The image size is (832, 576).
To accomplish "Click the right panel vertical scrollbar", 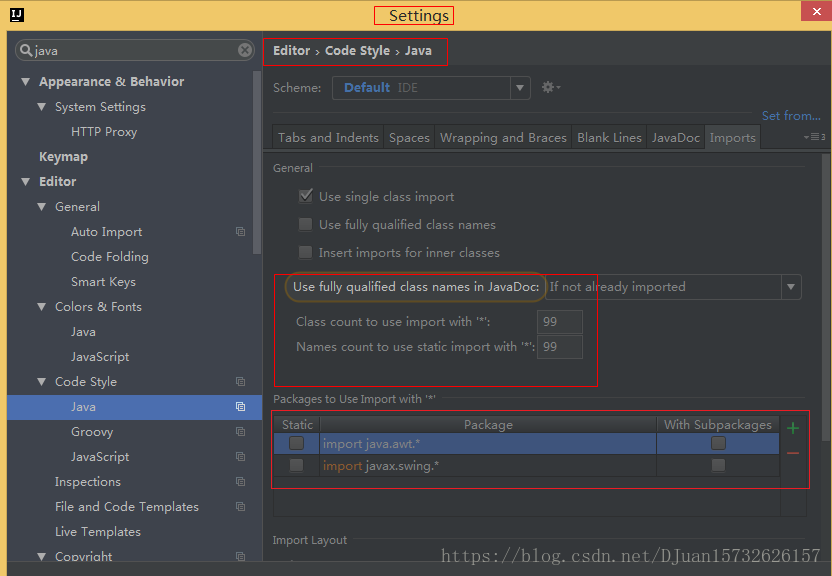I will tap(826, 297).
